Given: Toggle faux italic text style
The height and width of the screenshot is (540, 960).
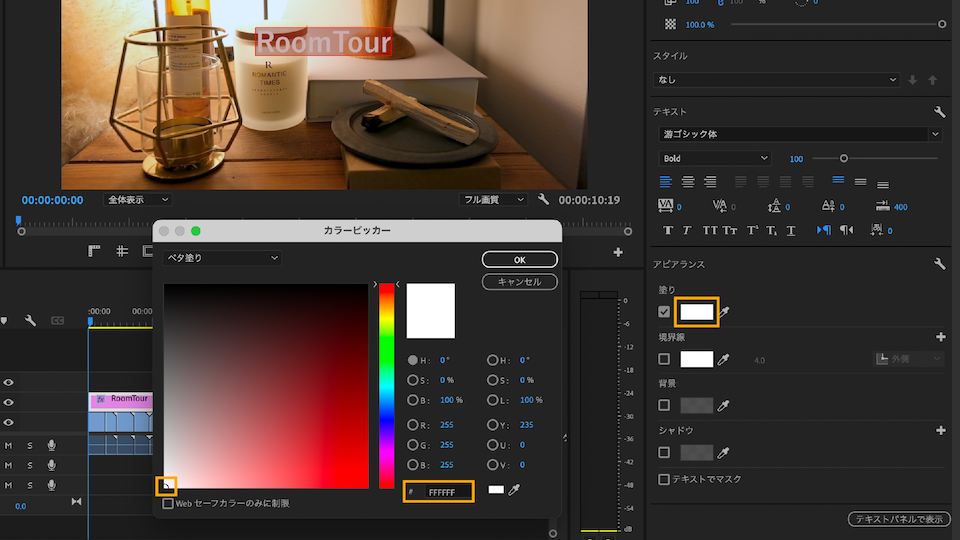Looking at the screenshot, I should coord(686,230).
